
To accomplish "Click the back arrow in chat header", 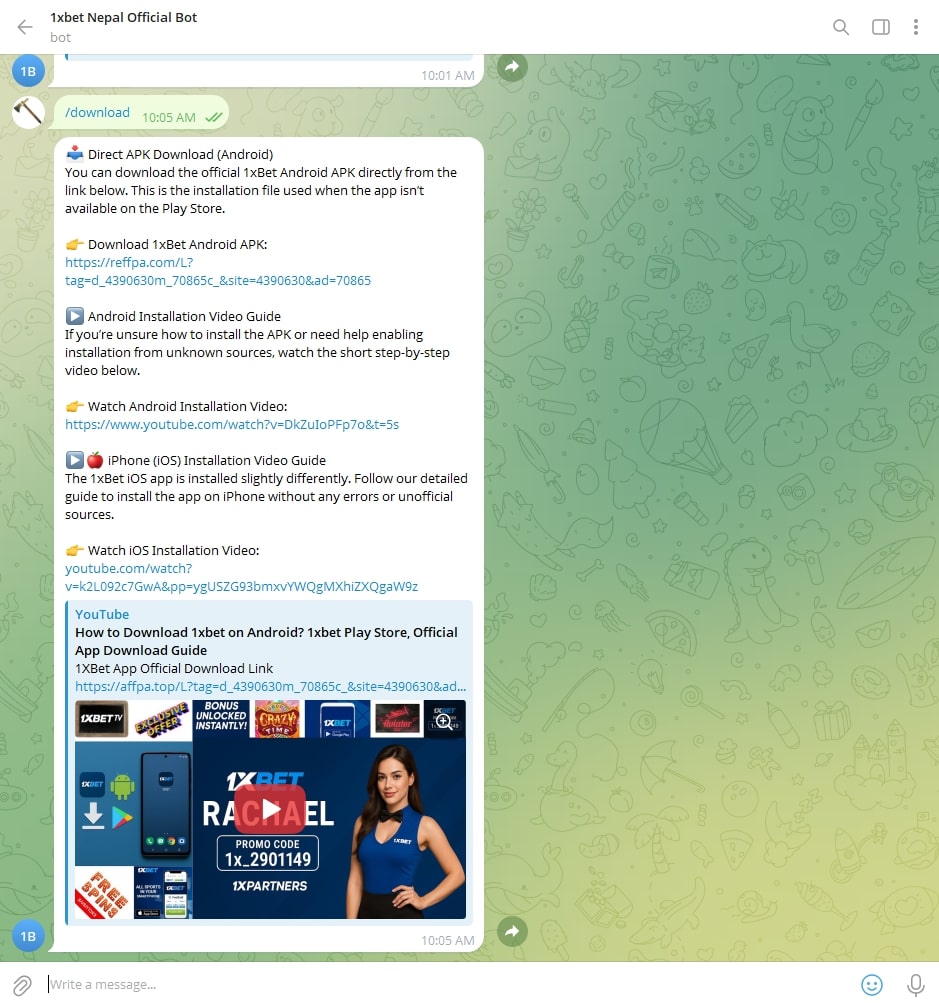I will pyautogui.click(x=25, y=27).
